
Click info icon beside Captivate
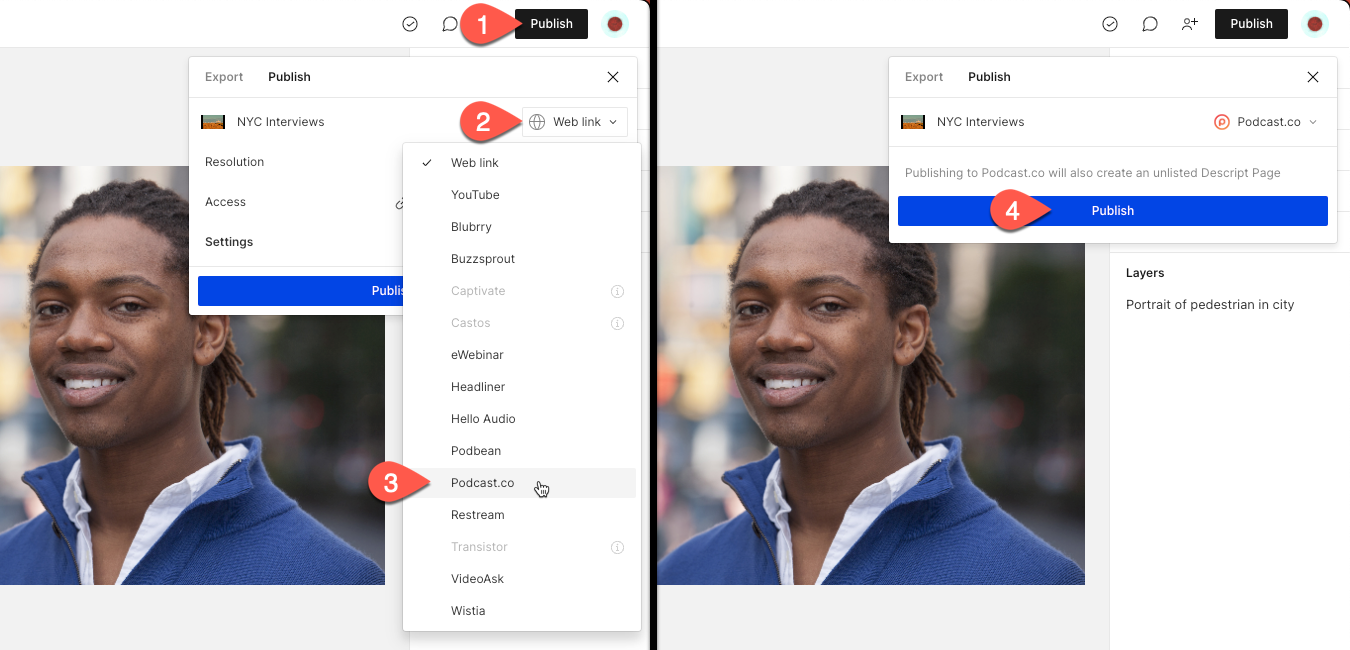(x=617, y=292)
